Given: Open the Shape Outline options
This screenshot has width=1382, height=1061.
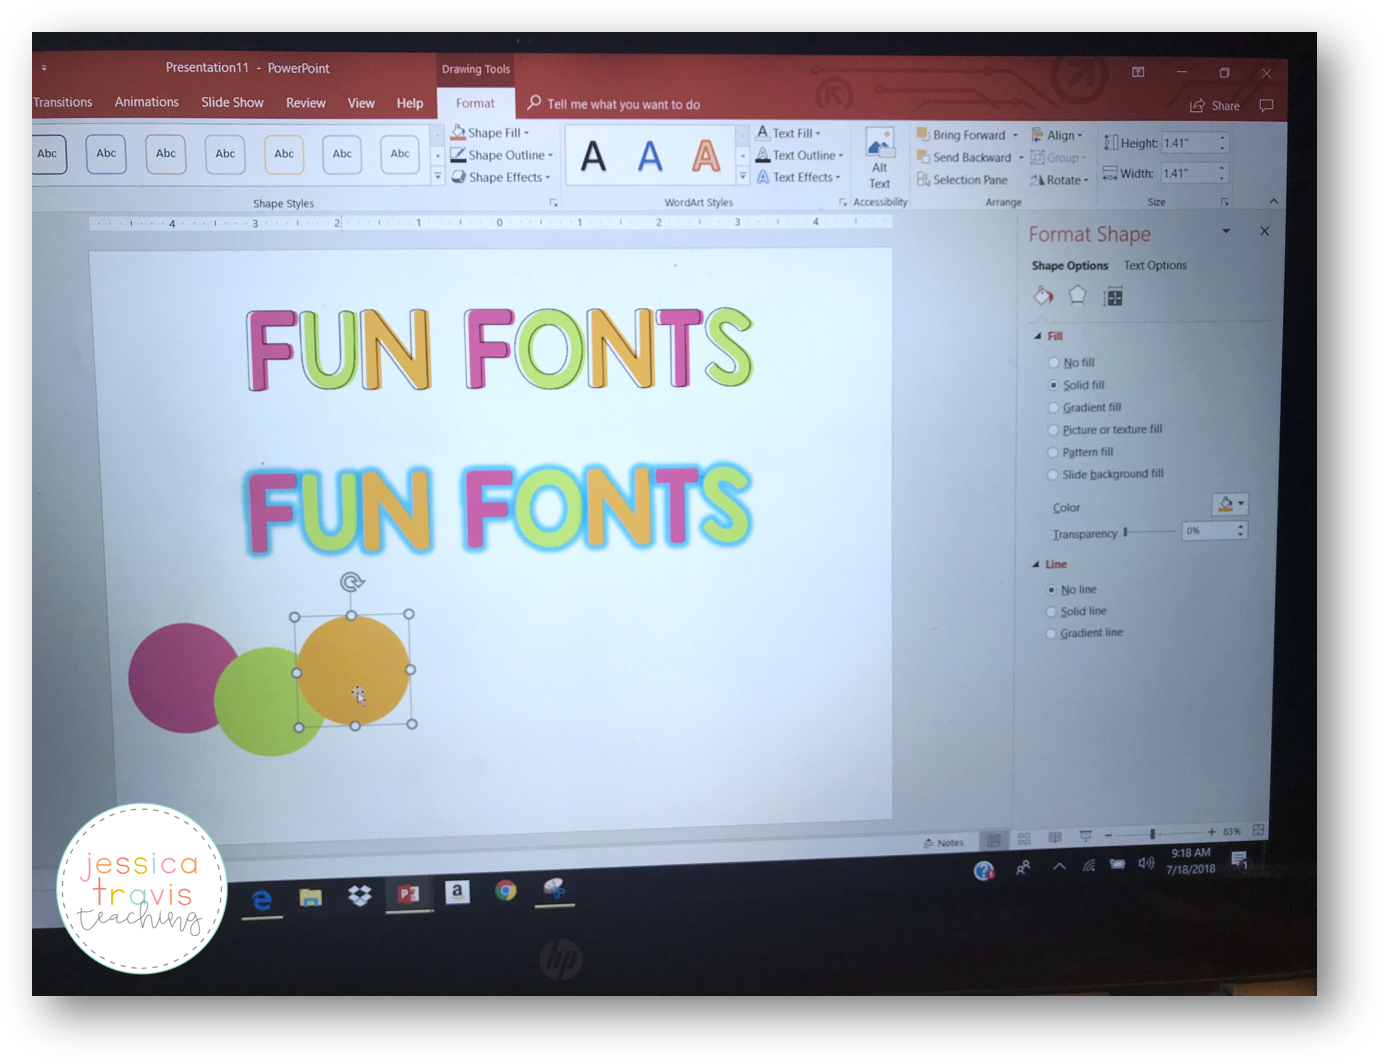Looking at the screenshot, I should coord(501,155).
